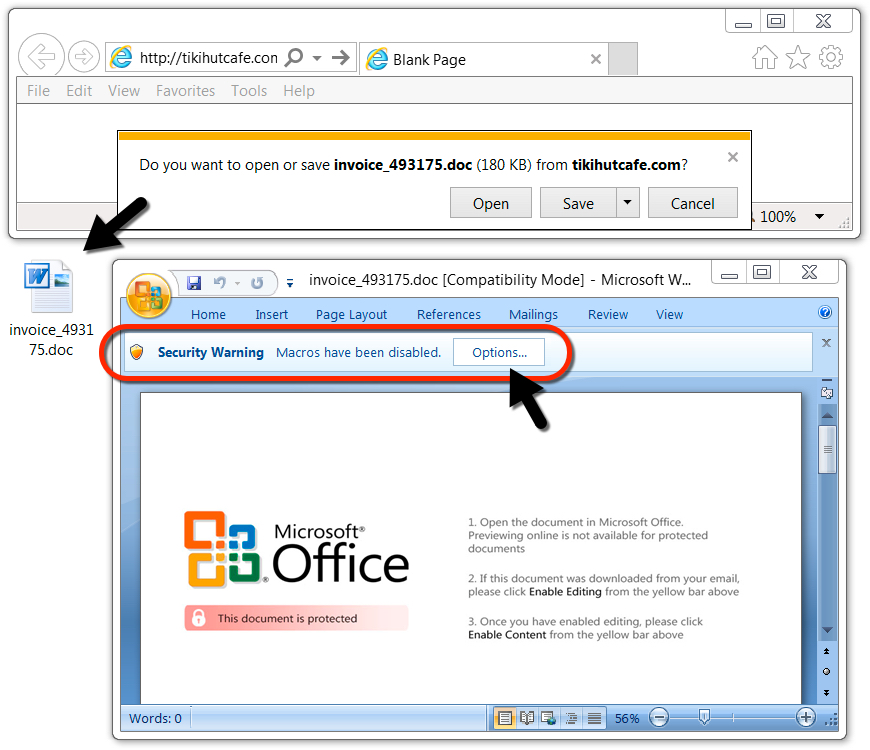Open the Favorites star in Internet Explorer

798,57
